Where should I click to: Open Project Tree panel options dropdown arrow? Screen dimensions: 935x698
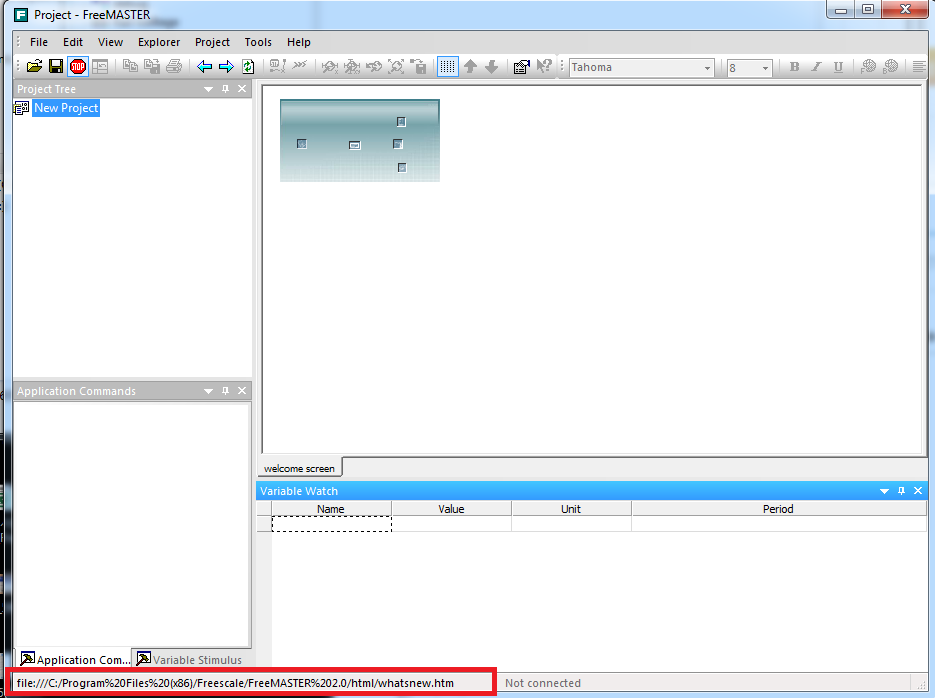[208, 89]
